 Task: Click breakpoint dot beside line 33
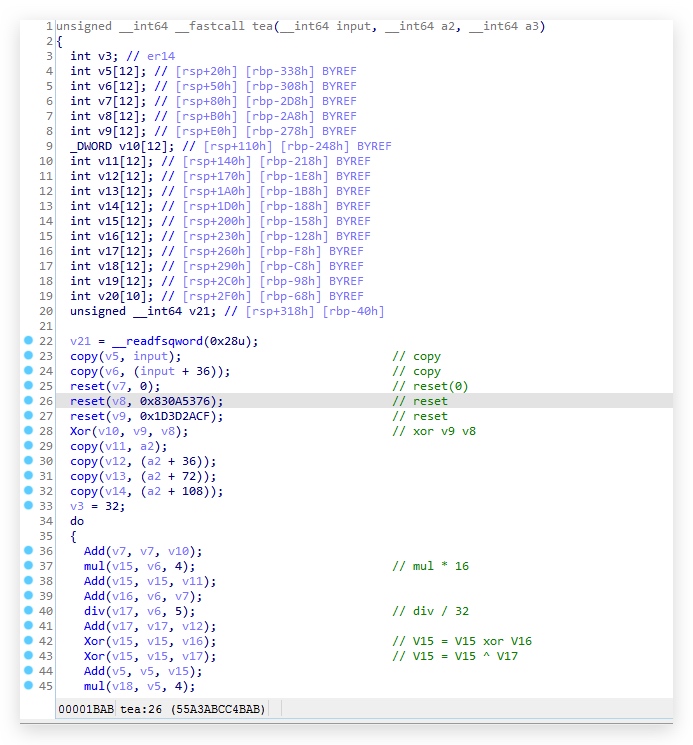click(28, 505)
